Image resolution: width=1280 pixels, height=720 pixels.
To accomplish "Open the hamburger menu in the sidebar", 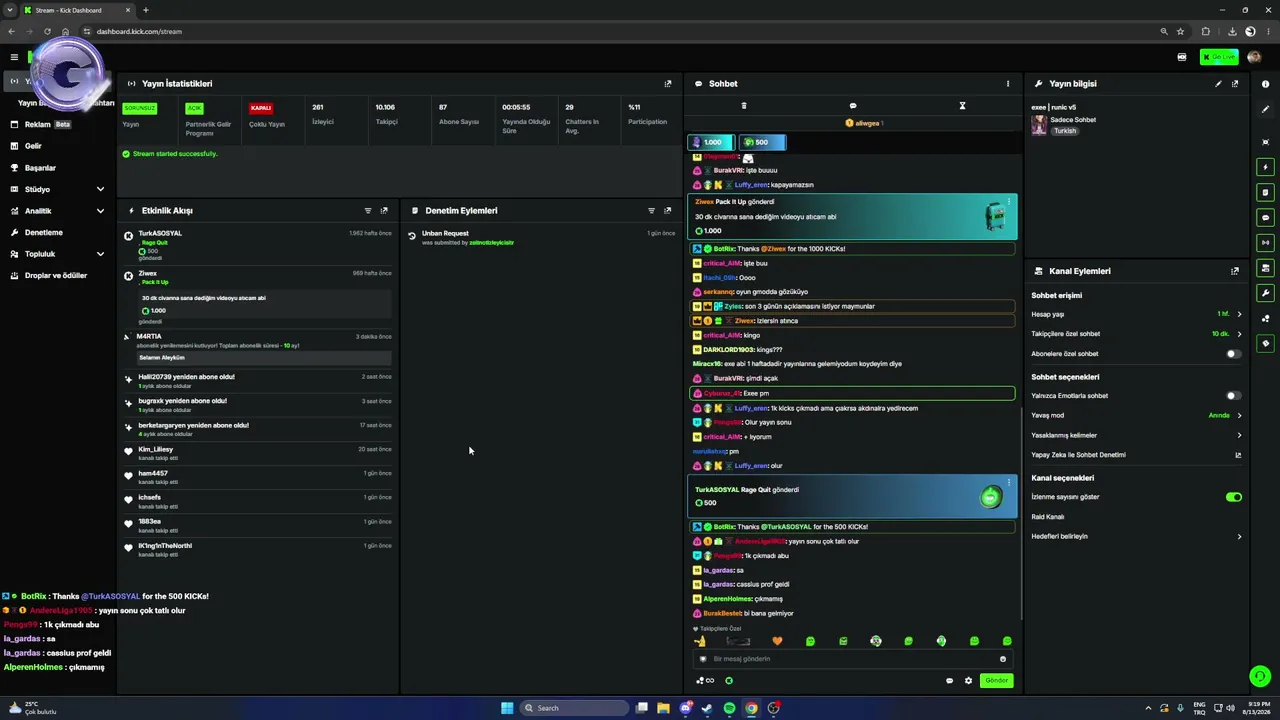I will click(14, 57).
